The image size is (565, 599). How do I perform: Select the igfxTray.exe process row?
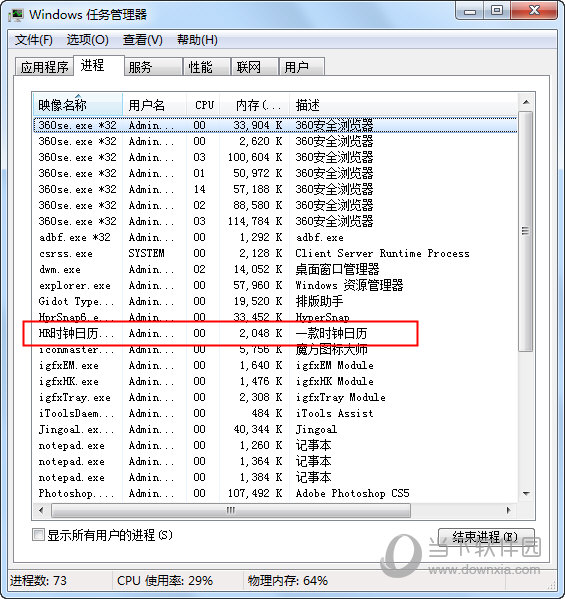coord(275,398)
